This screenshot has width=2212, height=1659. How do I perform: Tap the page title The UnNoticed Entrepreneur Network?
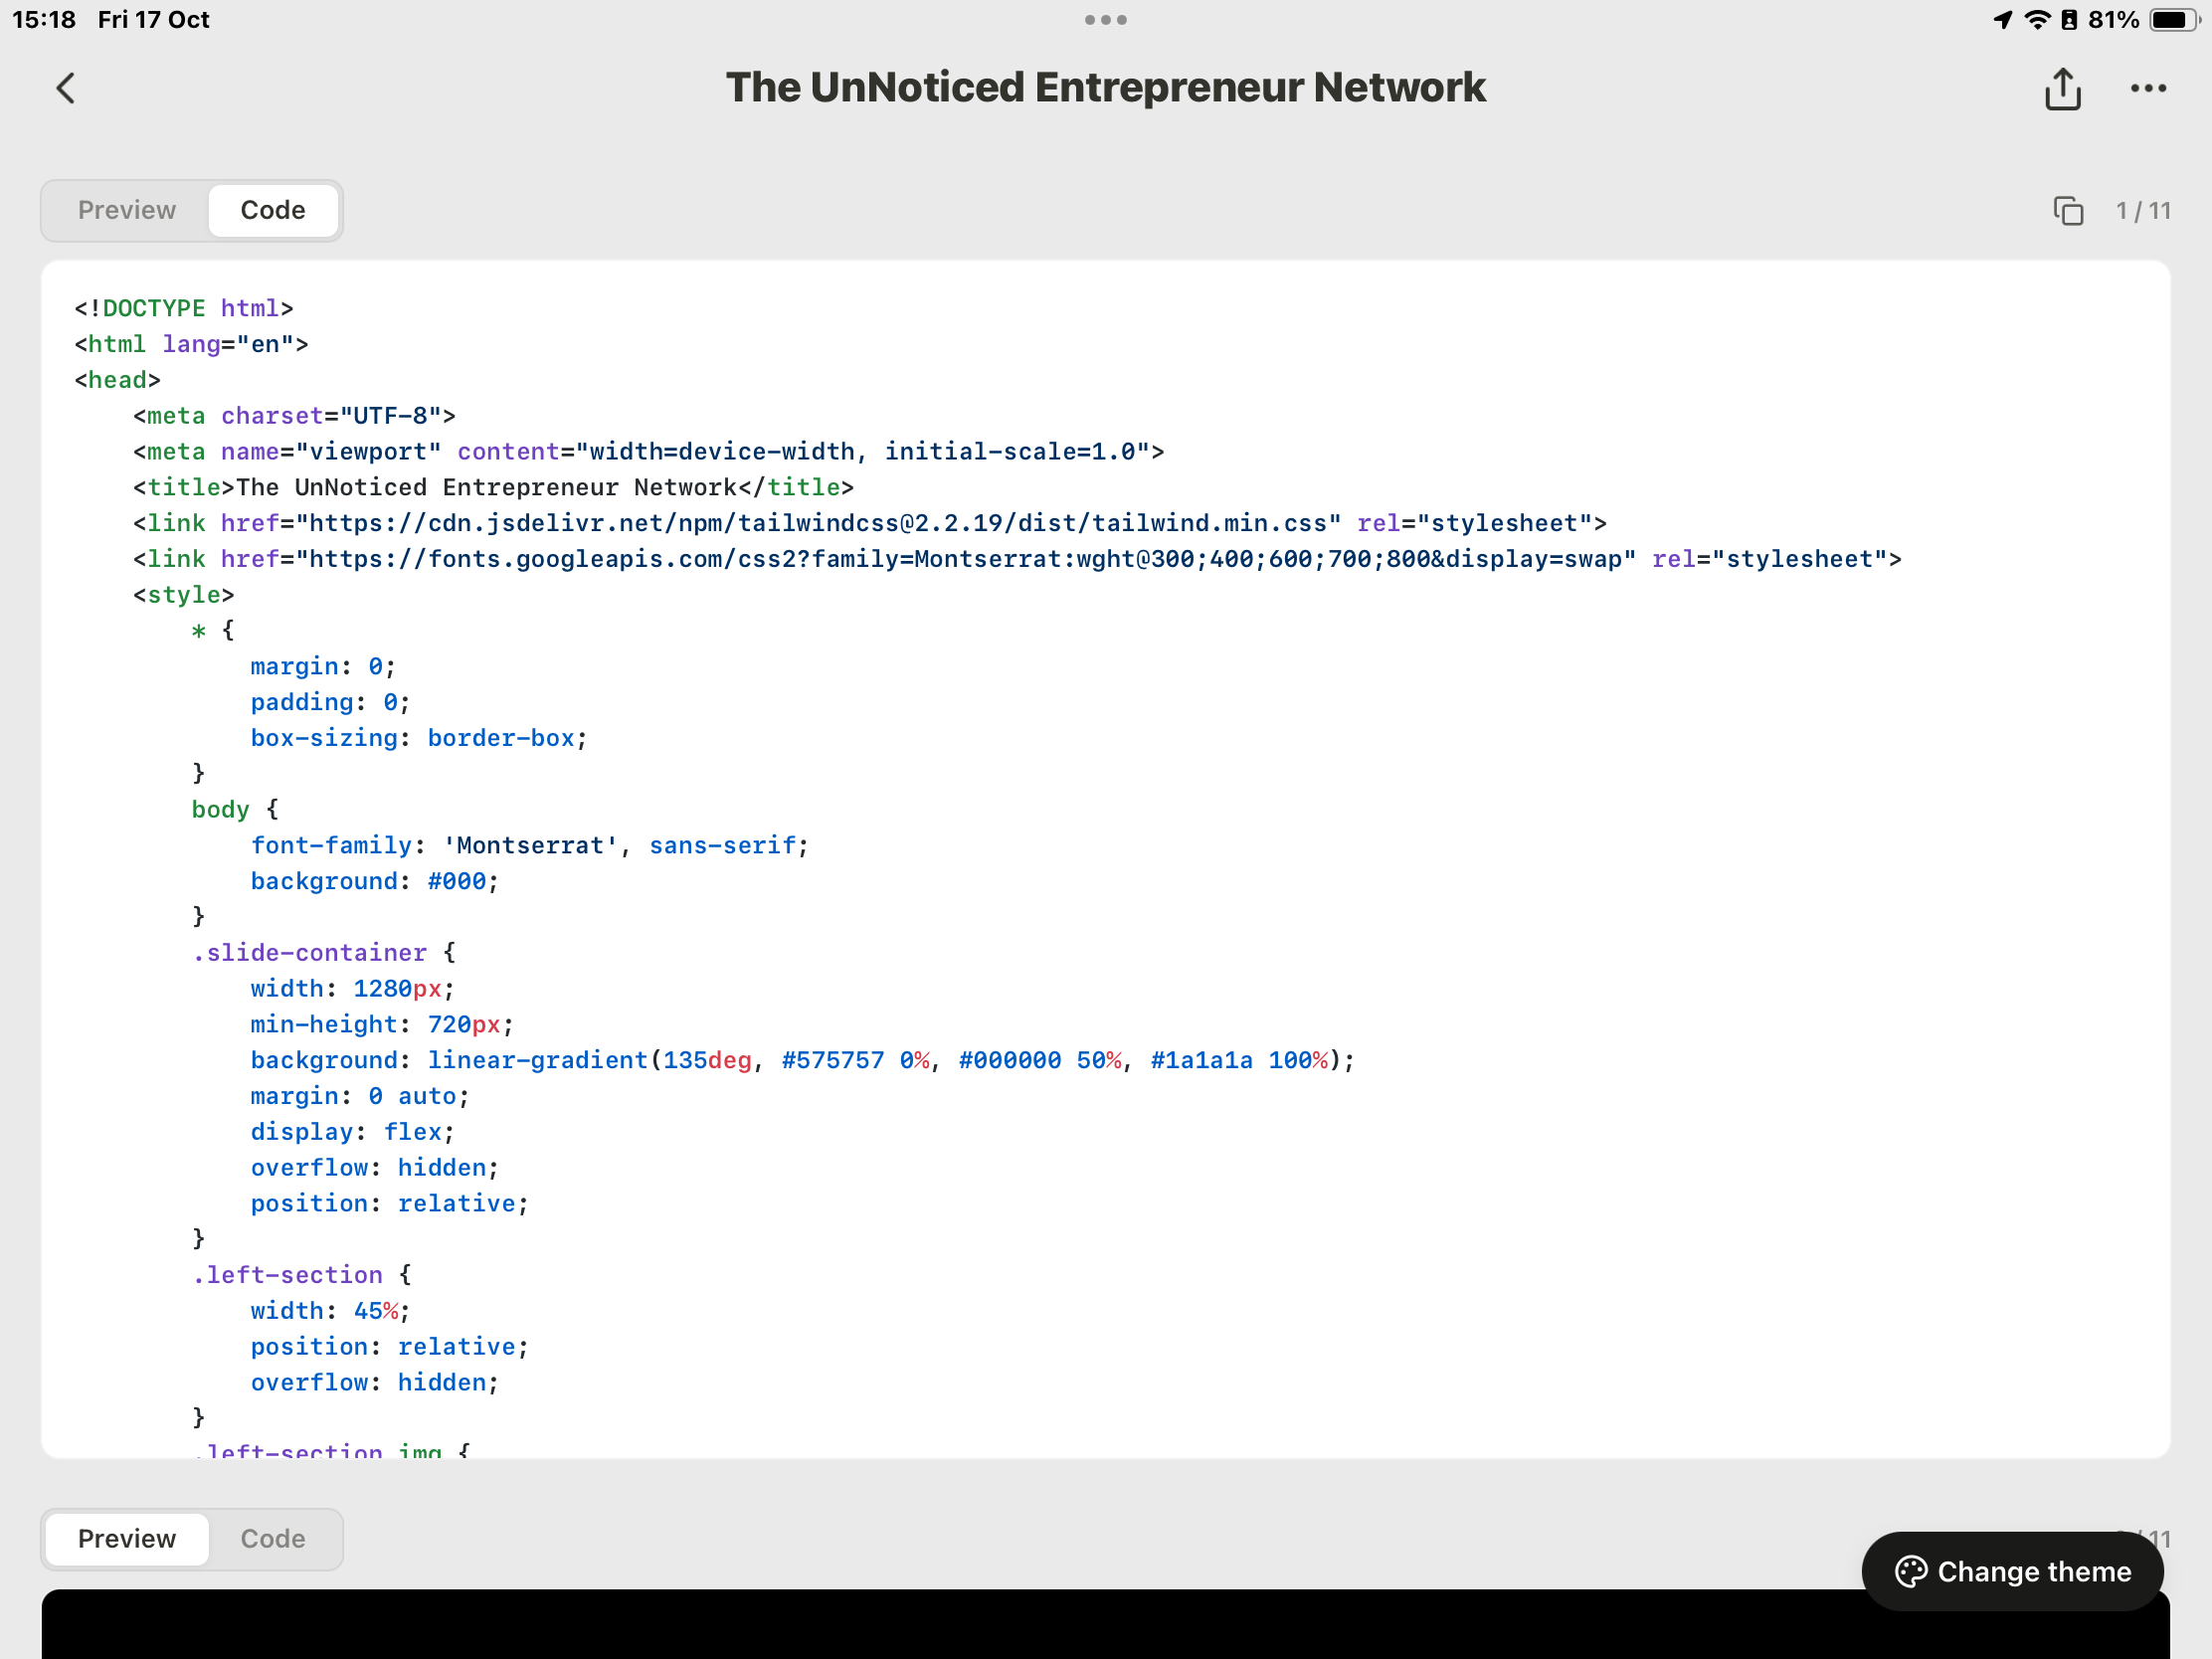point(1105,88)
